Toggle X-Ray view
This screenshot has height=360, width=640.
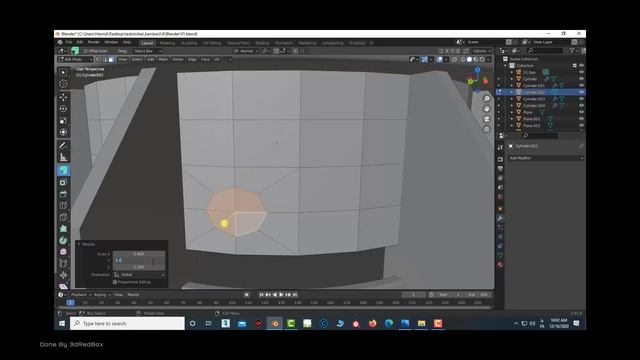pos(454,60)
